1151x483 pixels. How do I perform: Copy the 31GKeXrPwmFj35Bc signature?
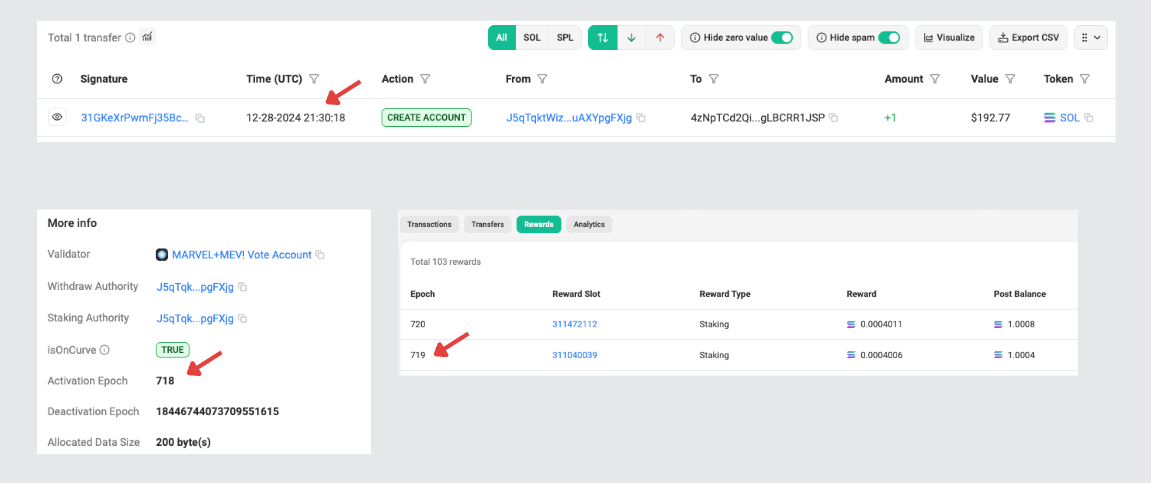(200, 117)
